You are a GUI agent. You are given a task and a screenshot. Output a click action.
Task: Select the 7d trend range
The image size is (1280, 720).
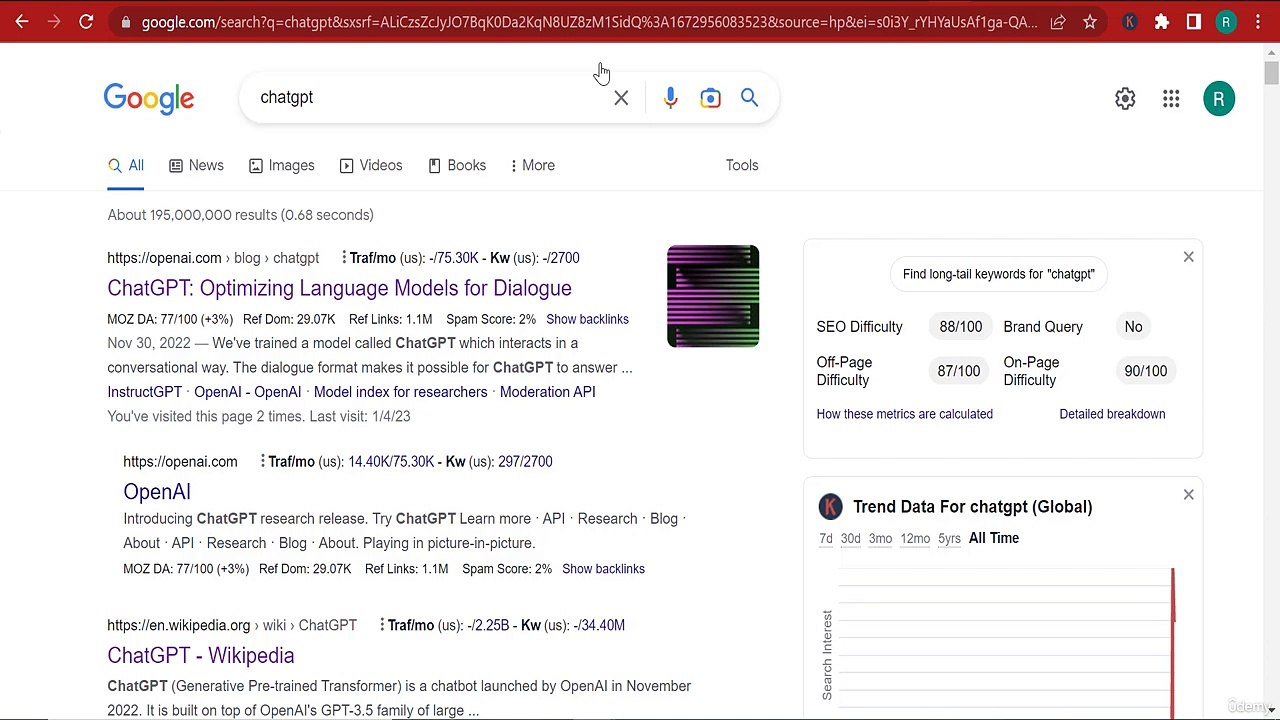[826, 538]
